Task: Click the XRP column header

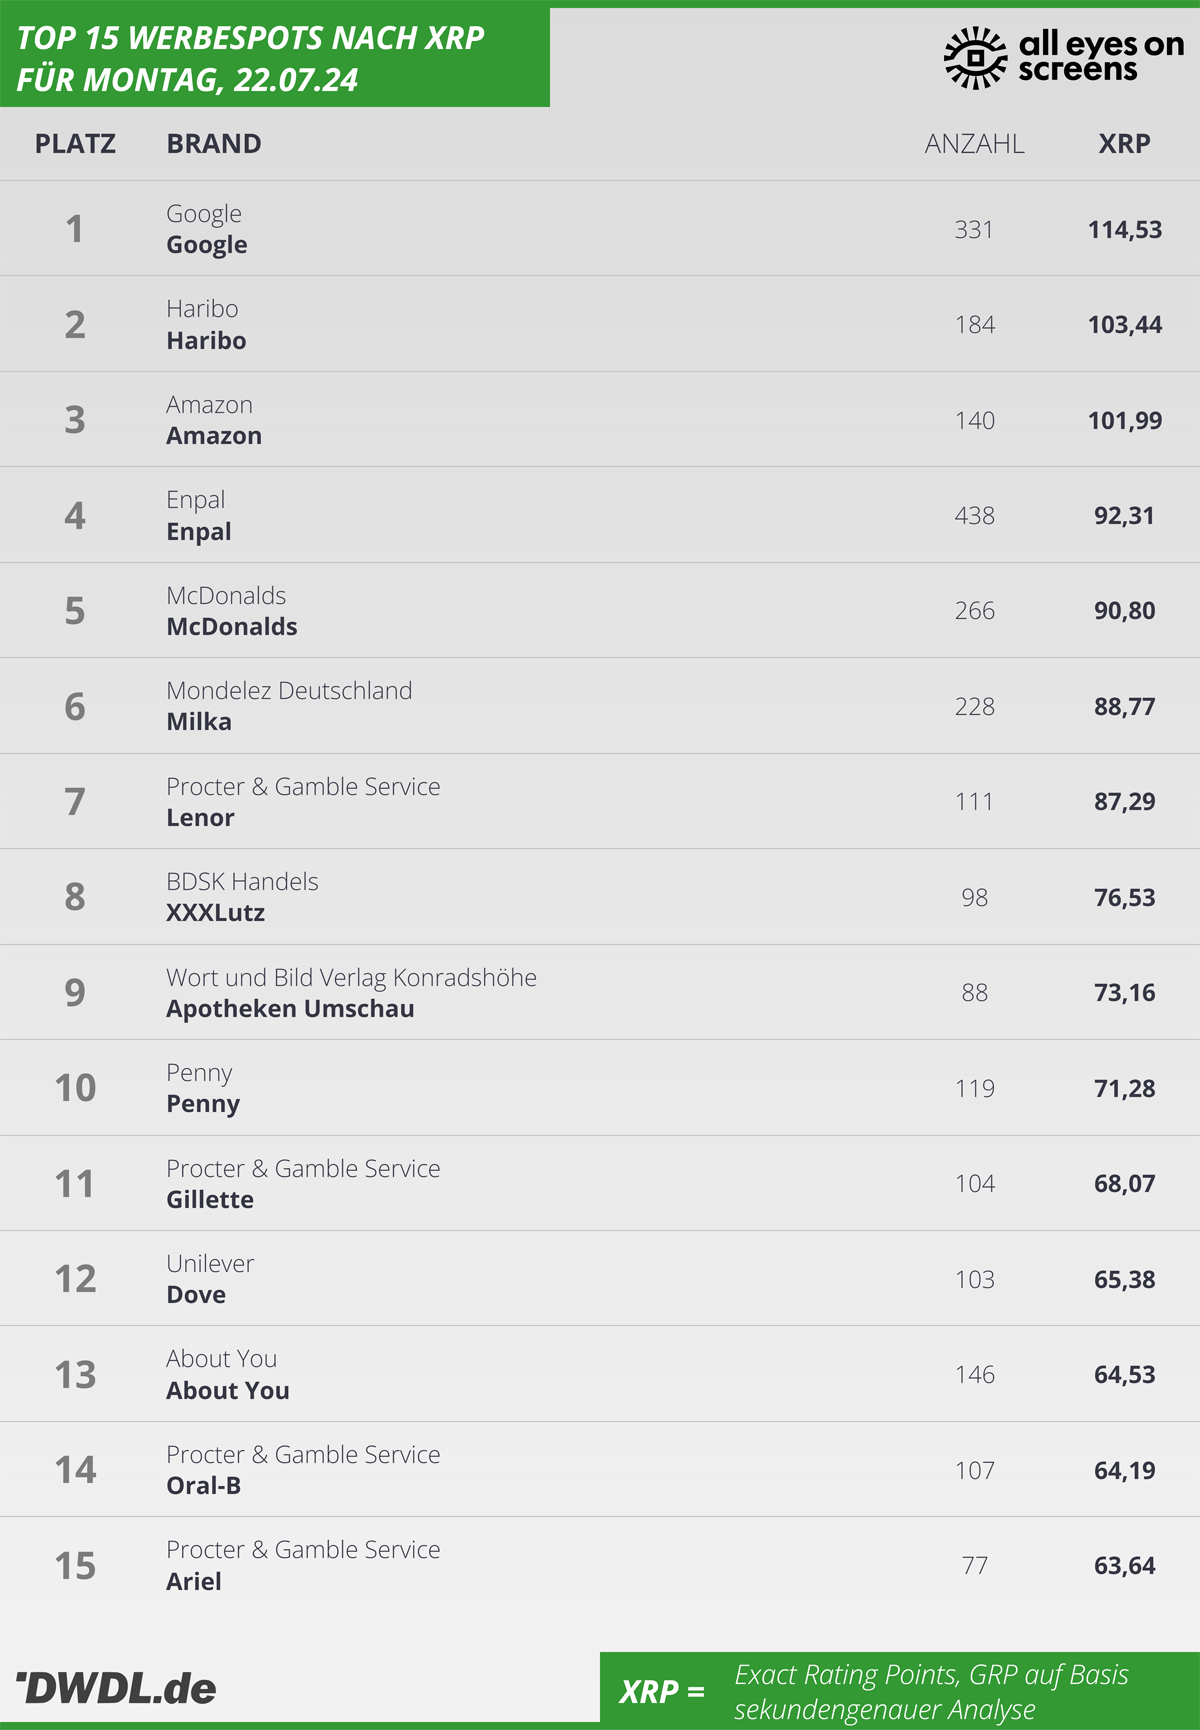Action: point(1124,144)
